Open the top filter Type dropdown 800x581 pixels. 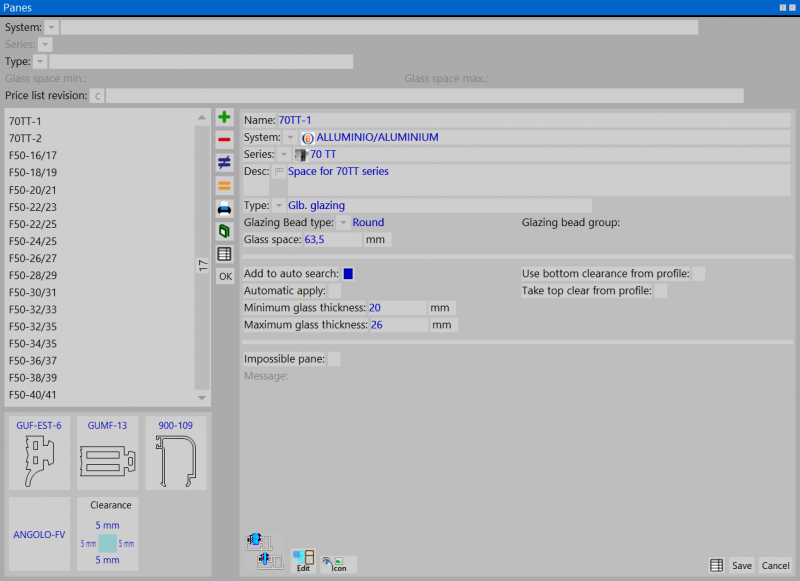pos(40,62)
